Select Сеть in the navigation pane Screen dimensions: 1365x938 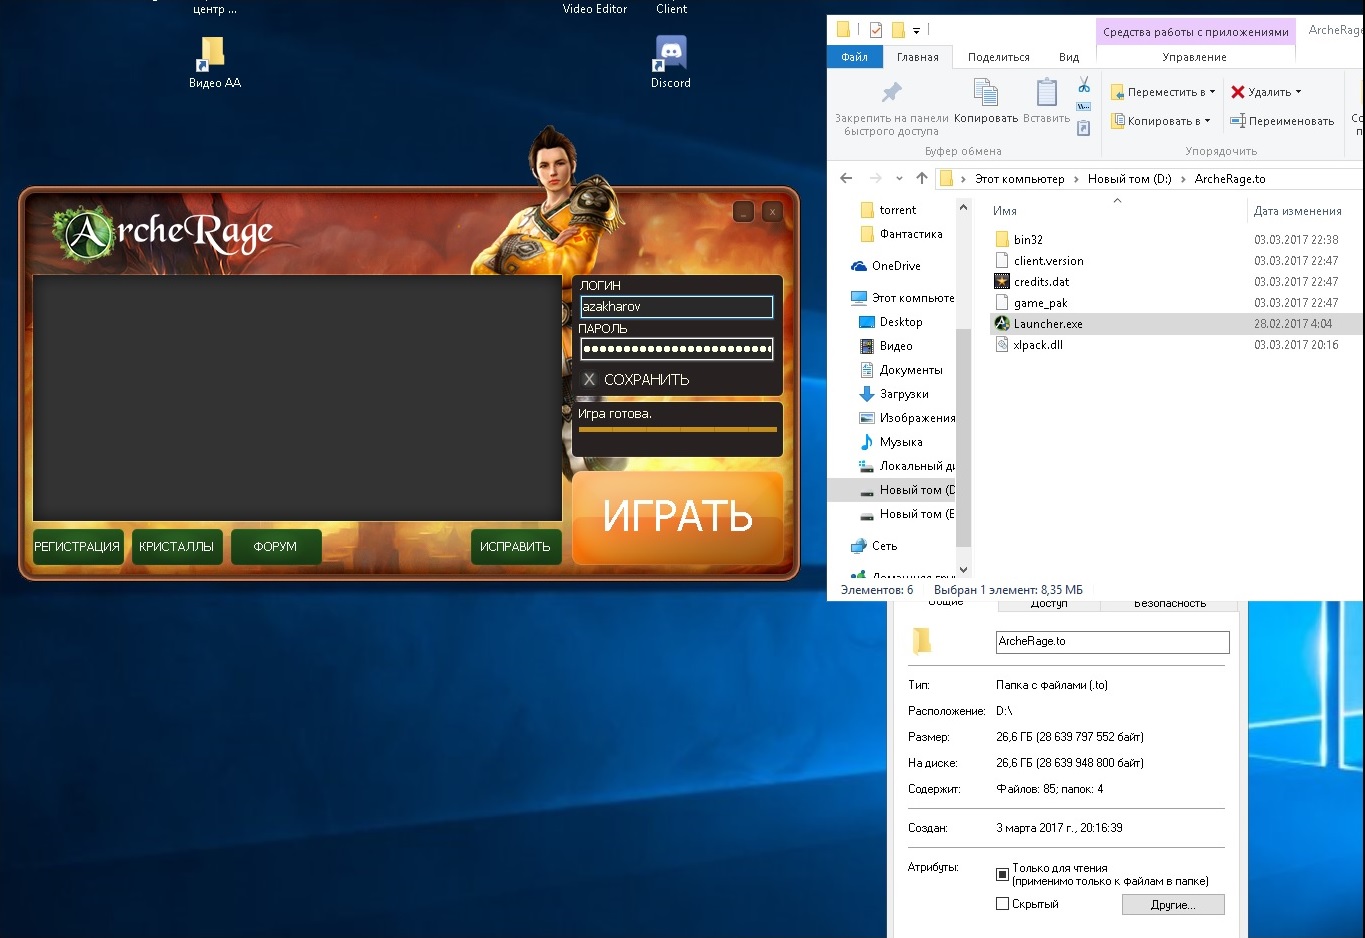click(x=884, y=546)
